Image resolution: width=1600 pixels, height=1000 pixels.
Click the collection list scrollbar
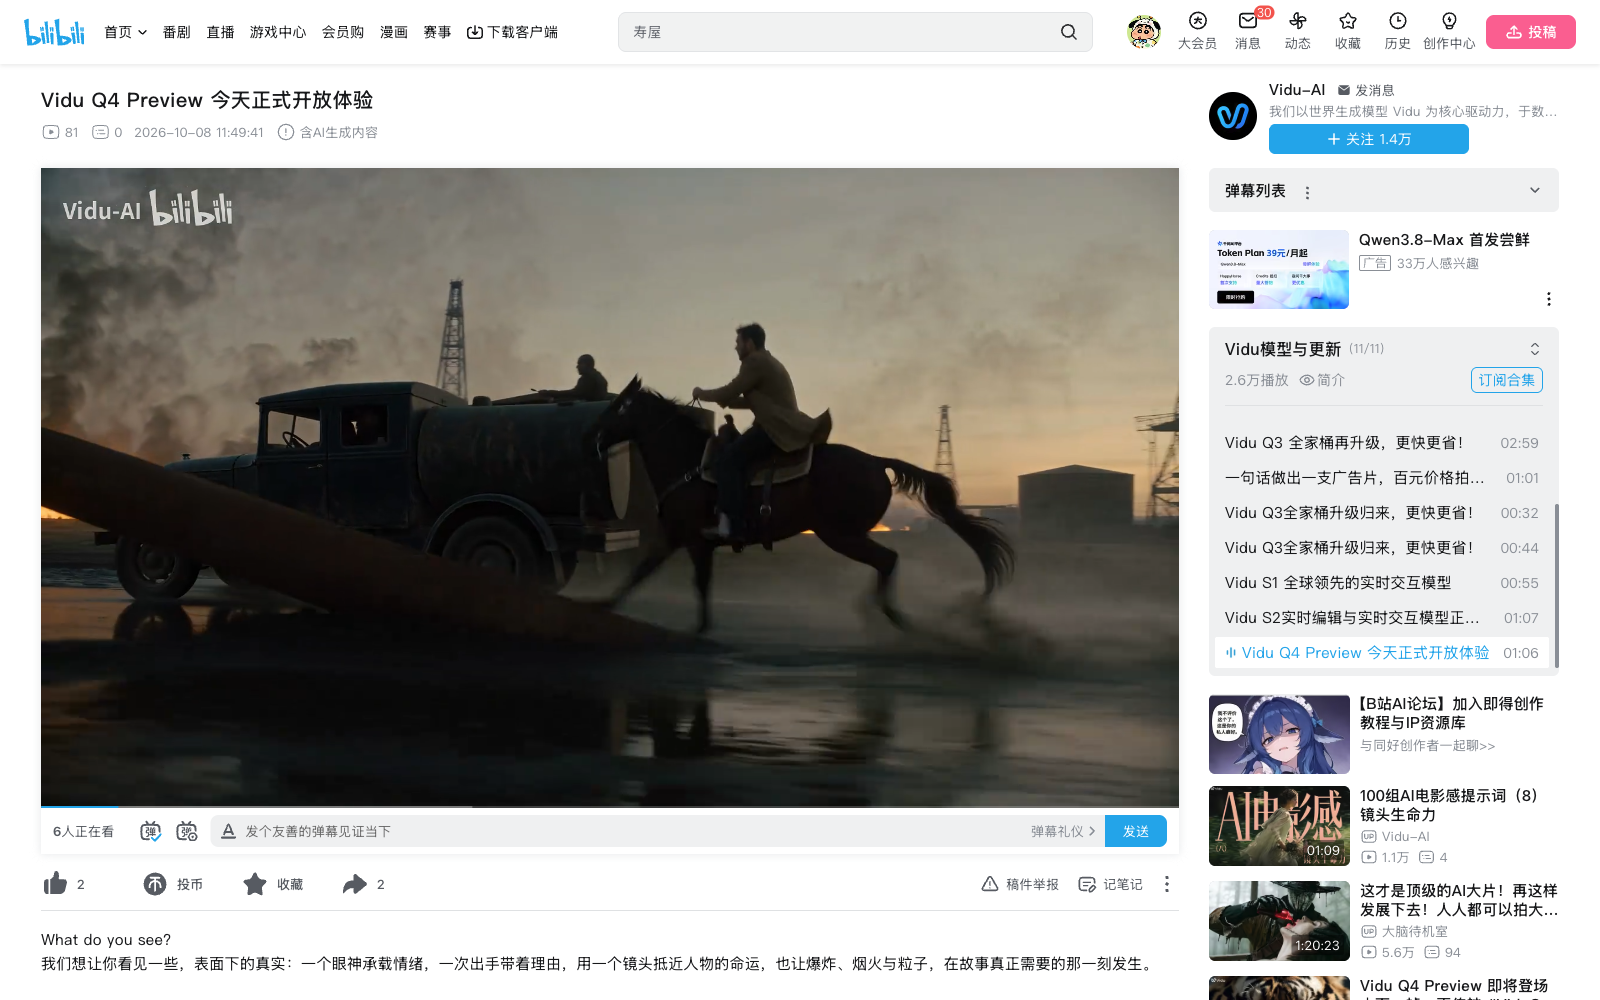point(1556,585)
